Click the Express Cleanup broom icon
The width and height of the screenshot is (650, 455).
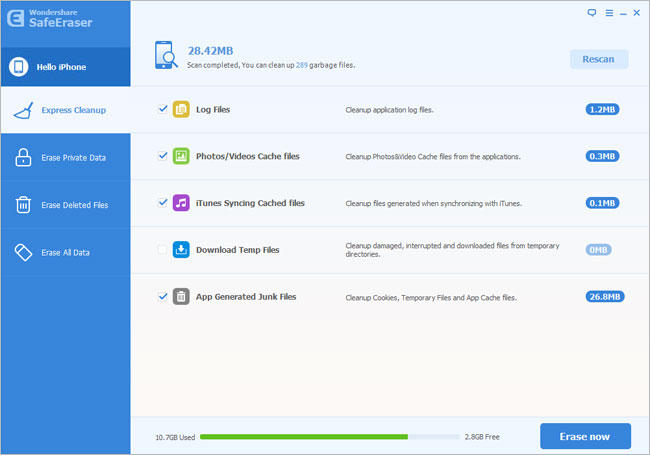click(x=24, y=110)
